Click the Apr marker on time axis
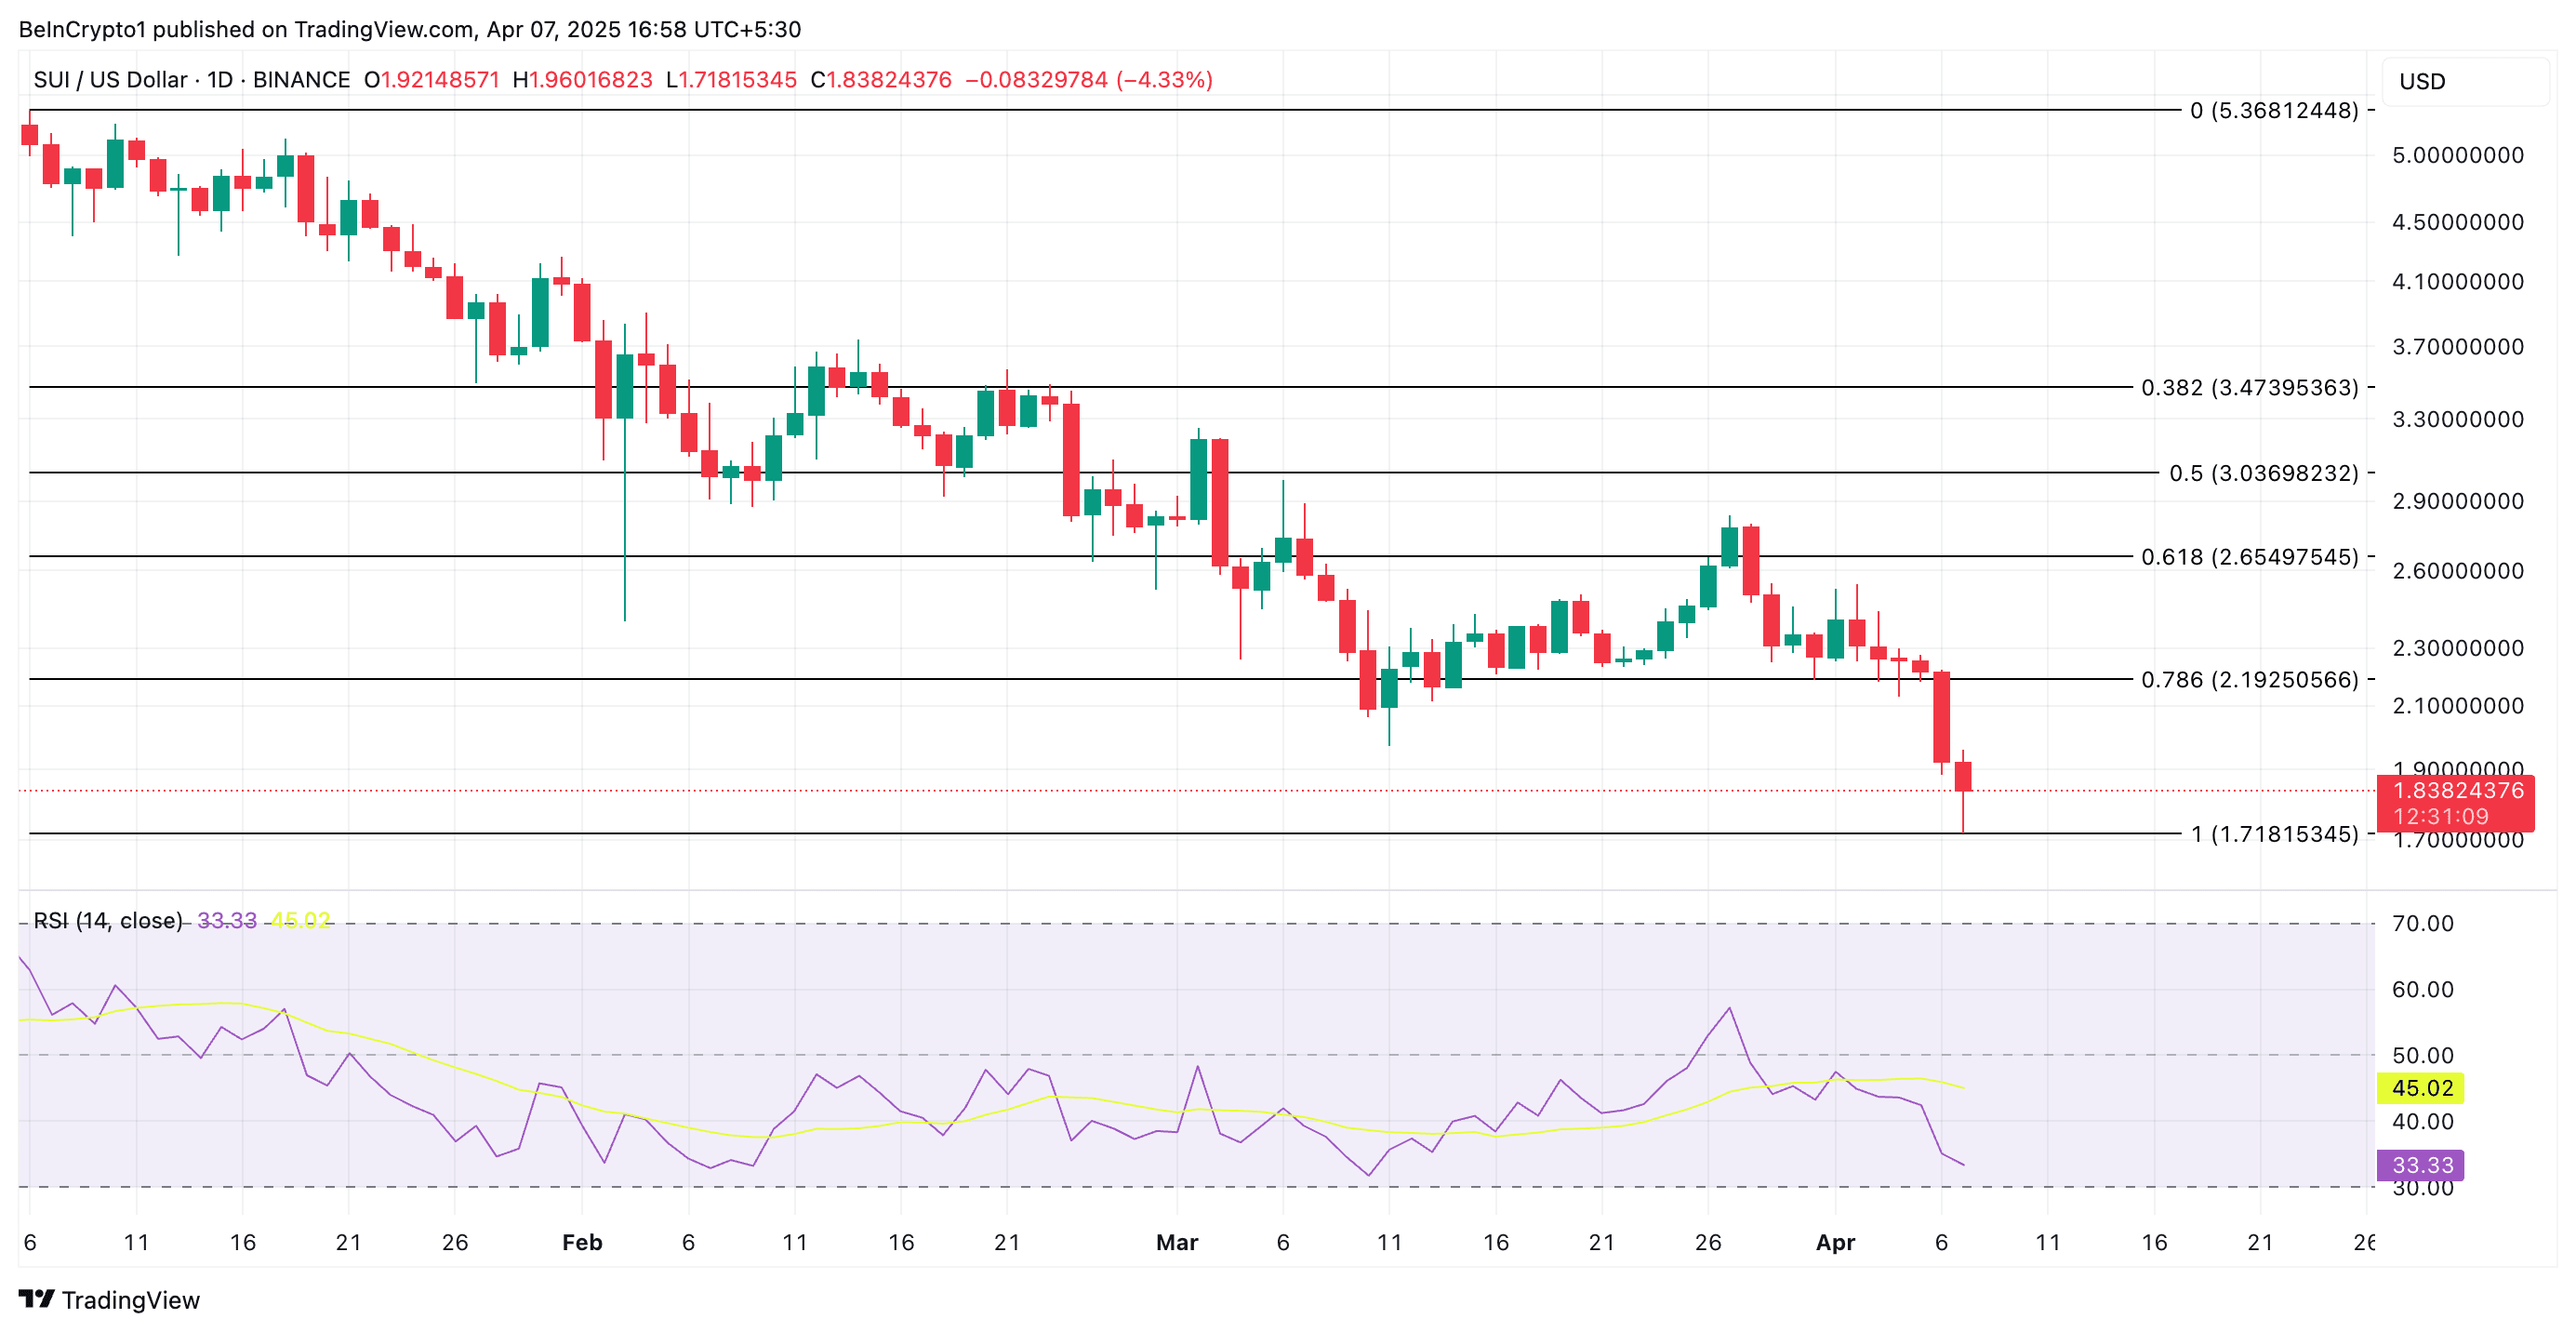2576x1332 pixels. [x=1836, y=1242]
